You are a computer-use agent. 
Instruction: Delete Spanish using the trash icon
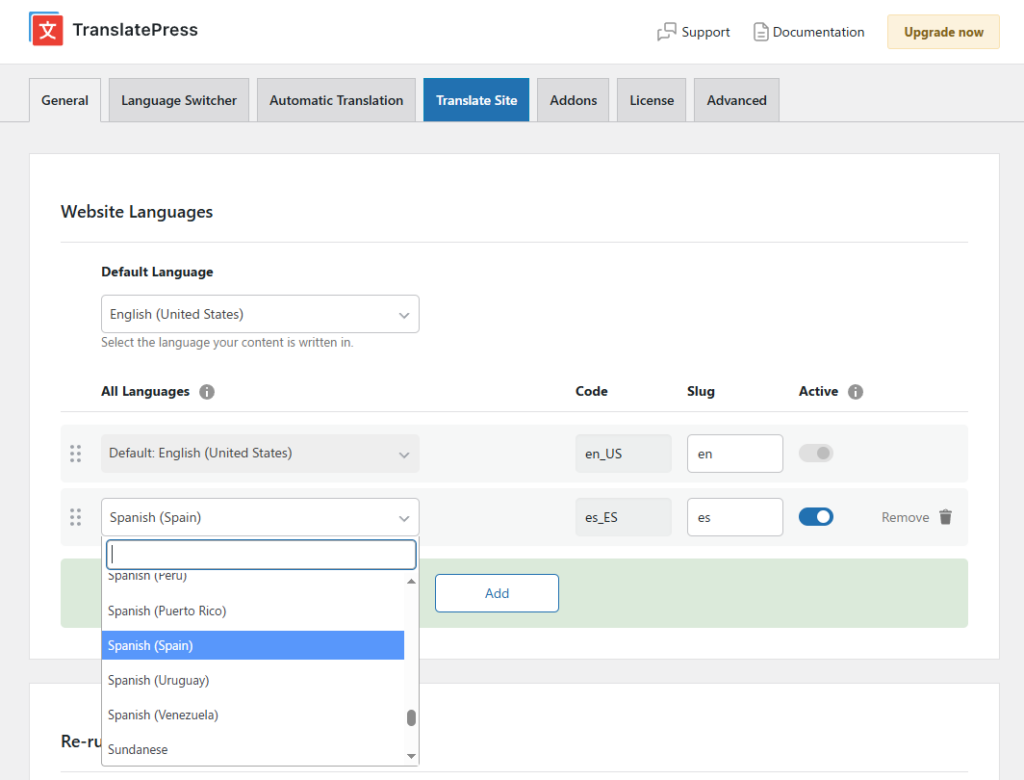946,517
